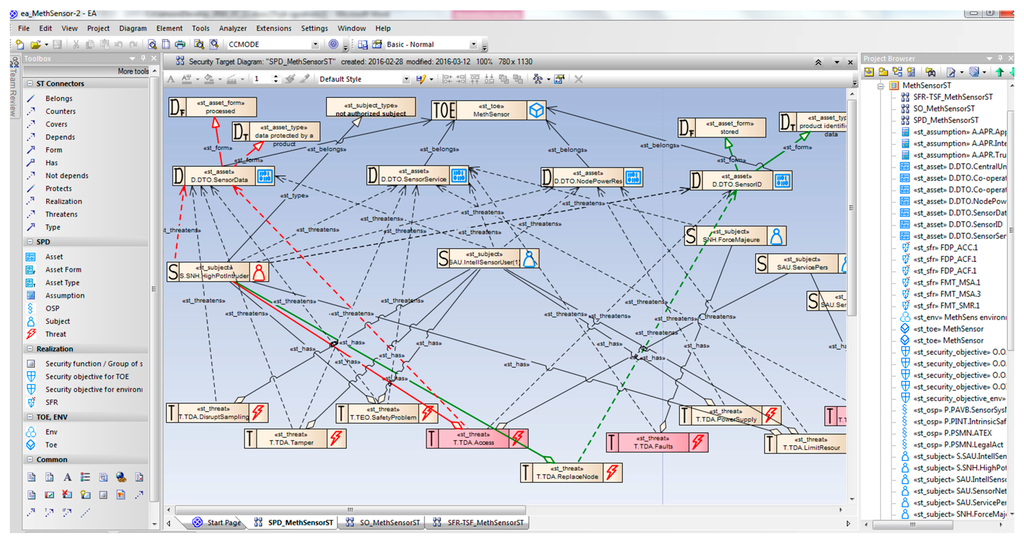
Task: Collapse the Realization toolbox group
Action: (28, 349)
